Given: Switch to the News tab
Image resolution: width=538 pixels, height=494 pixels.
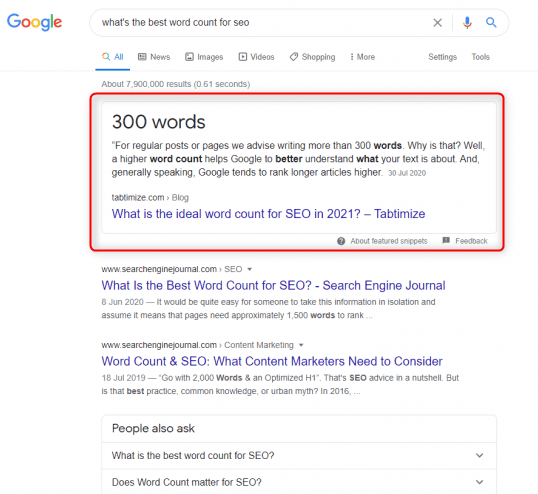Looking at the screenshot, I should coord(154,57).
